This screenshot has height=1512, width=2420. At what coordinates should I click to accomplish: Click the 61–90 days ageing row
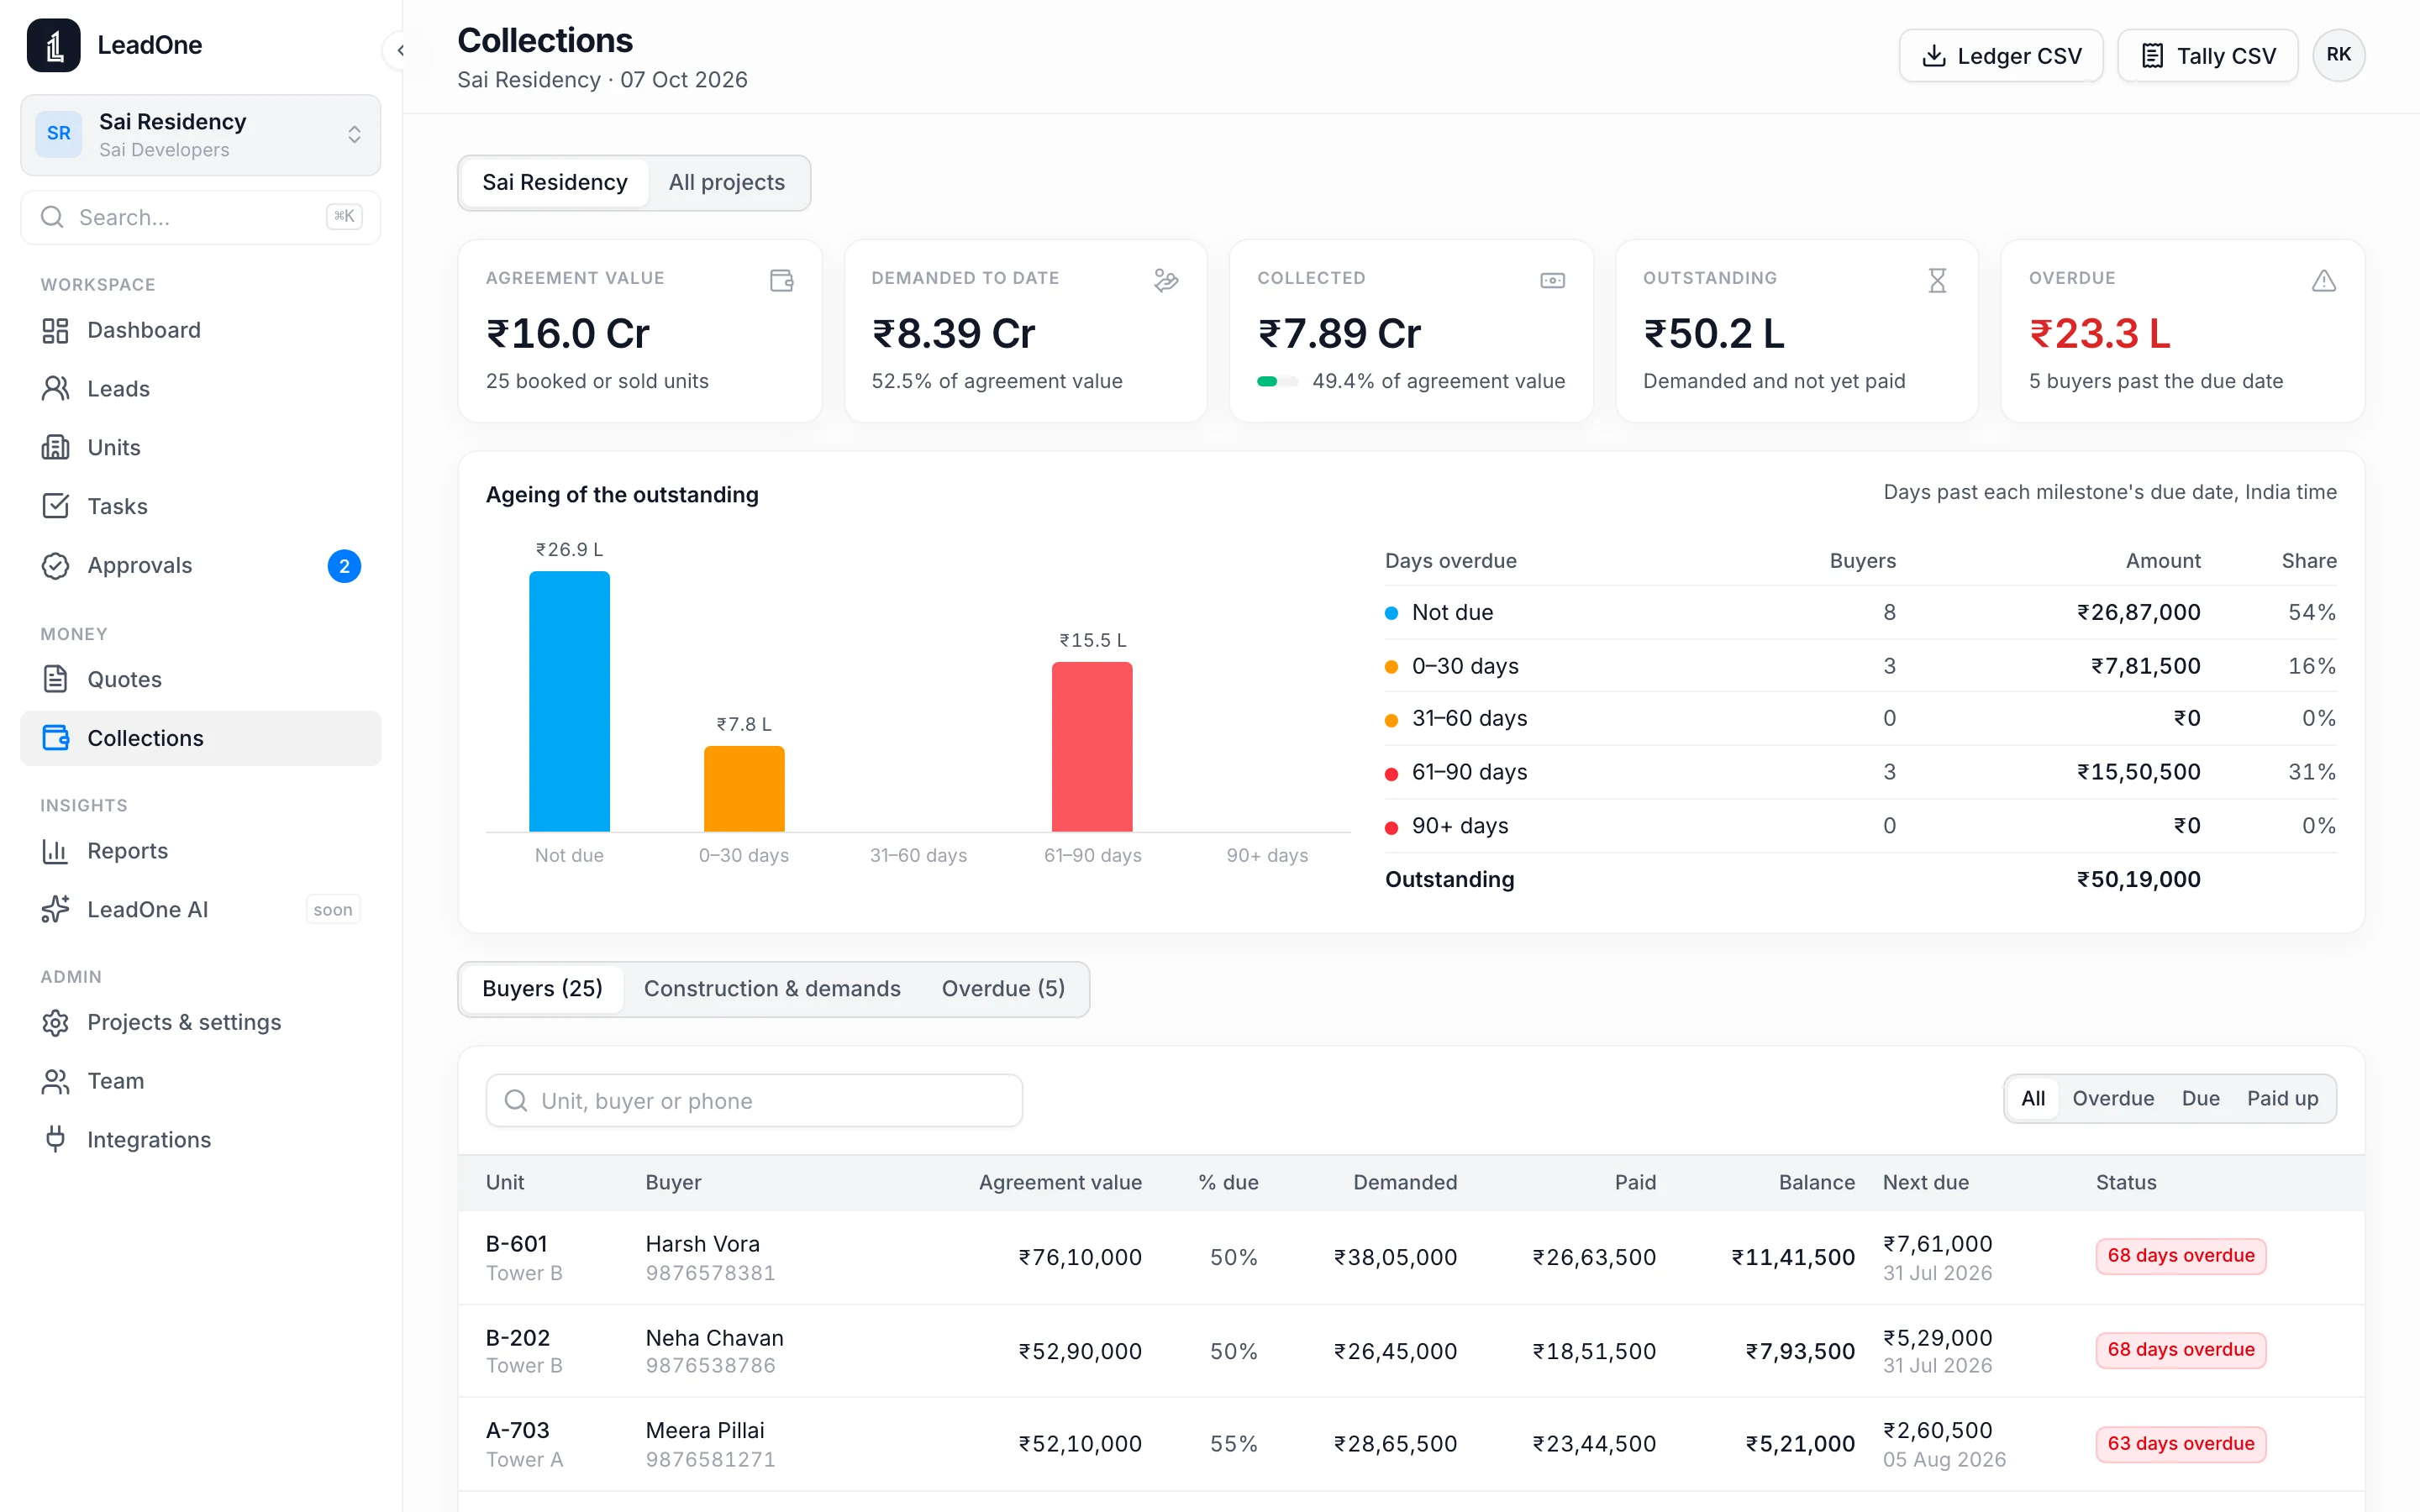tap(1861, 772)
